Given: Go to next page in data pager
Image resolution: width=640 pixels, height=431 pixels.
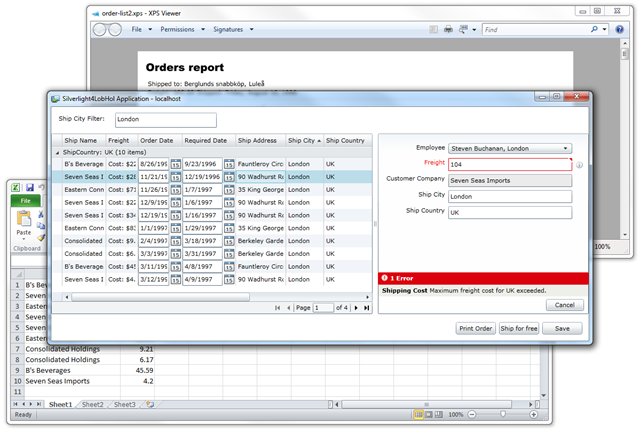Looking at the screenshot, I should click(x=355, y=308).
